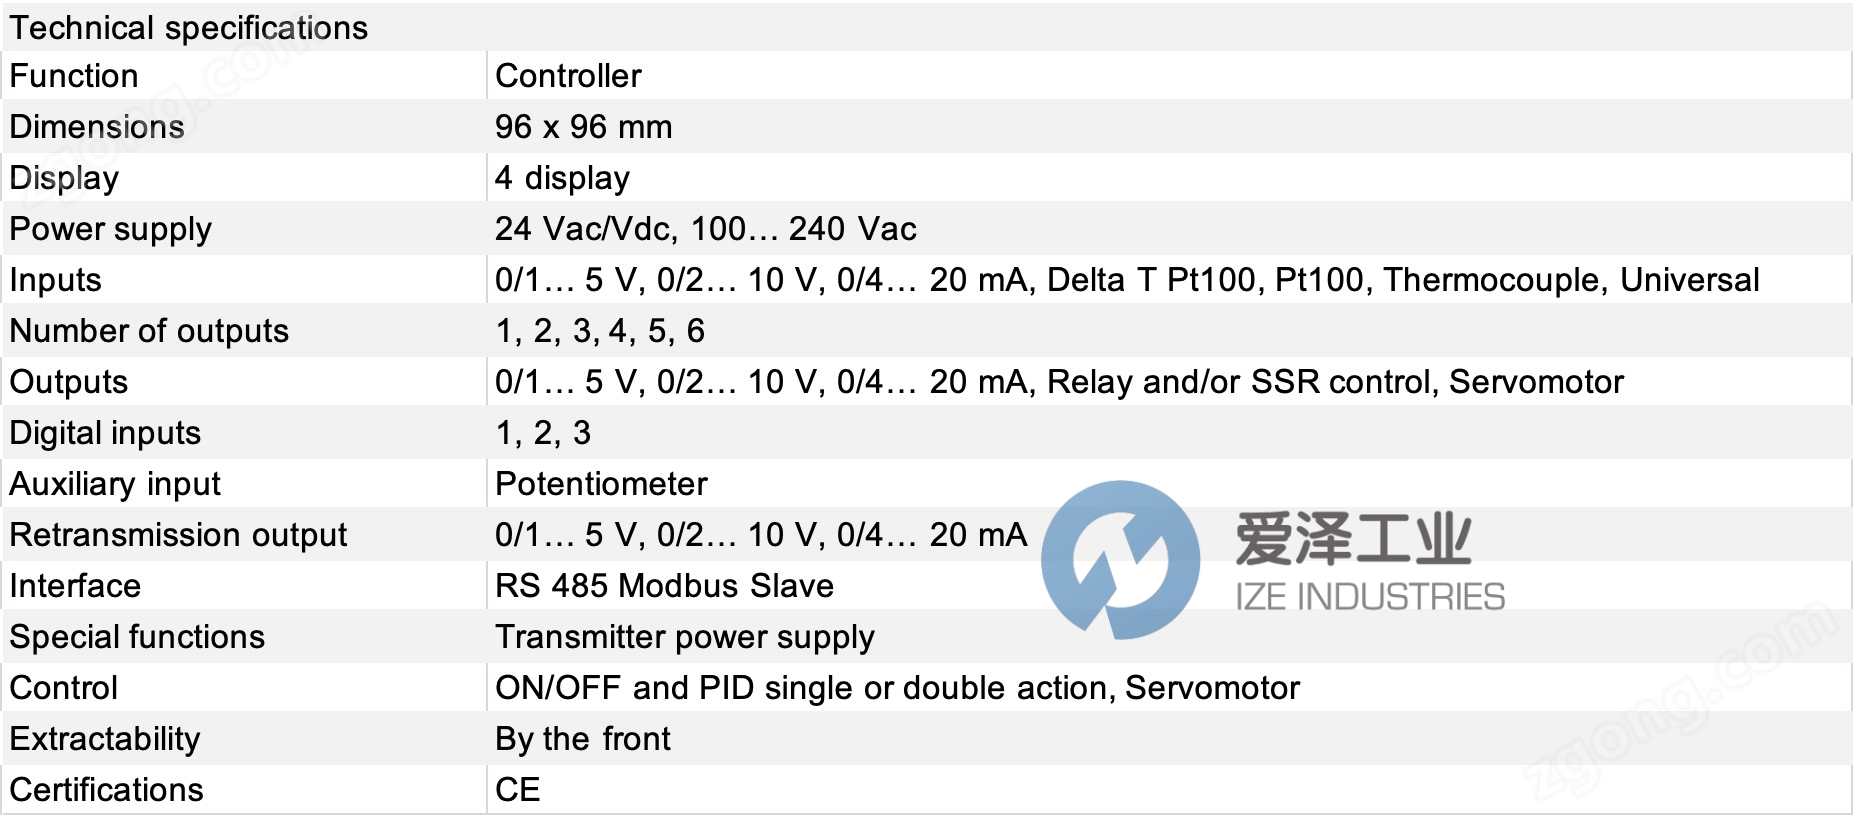Select the RS 485 Modbus Slave value
Viewport: 1853px width, 815px height.
coord(664,586)
